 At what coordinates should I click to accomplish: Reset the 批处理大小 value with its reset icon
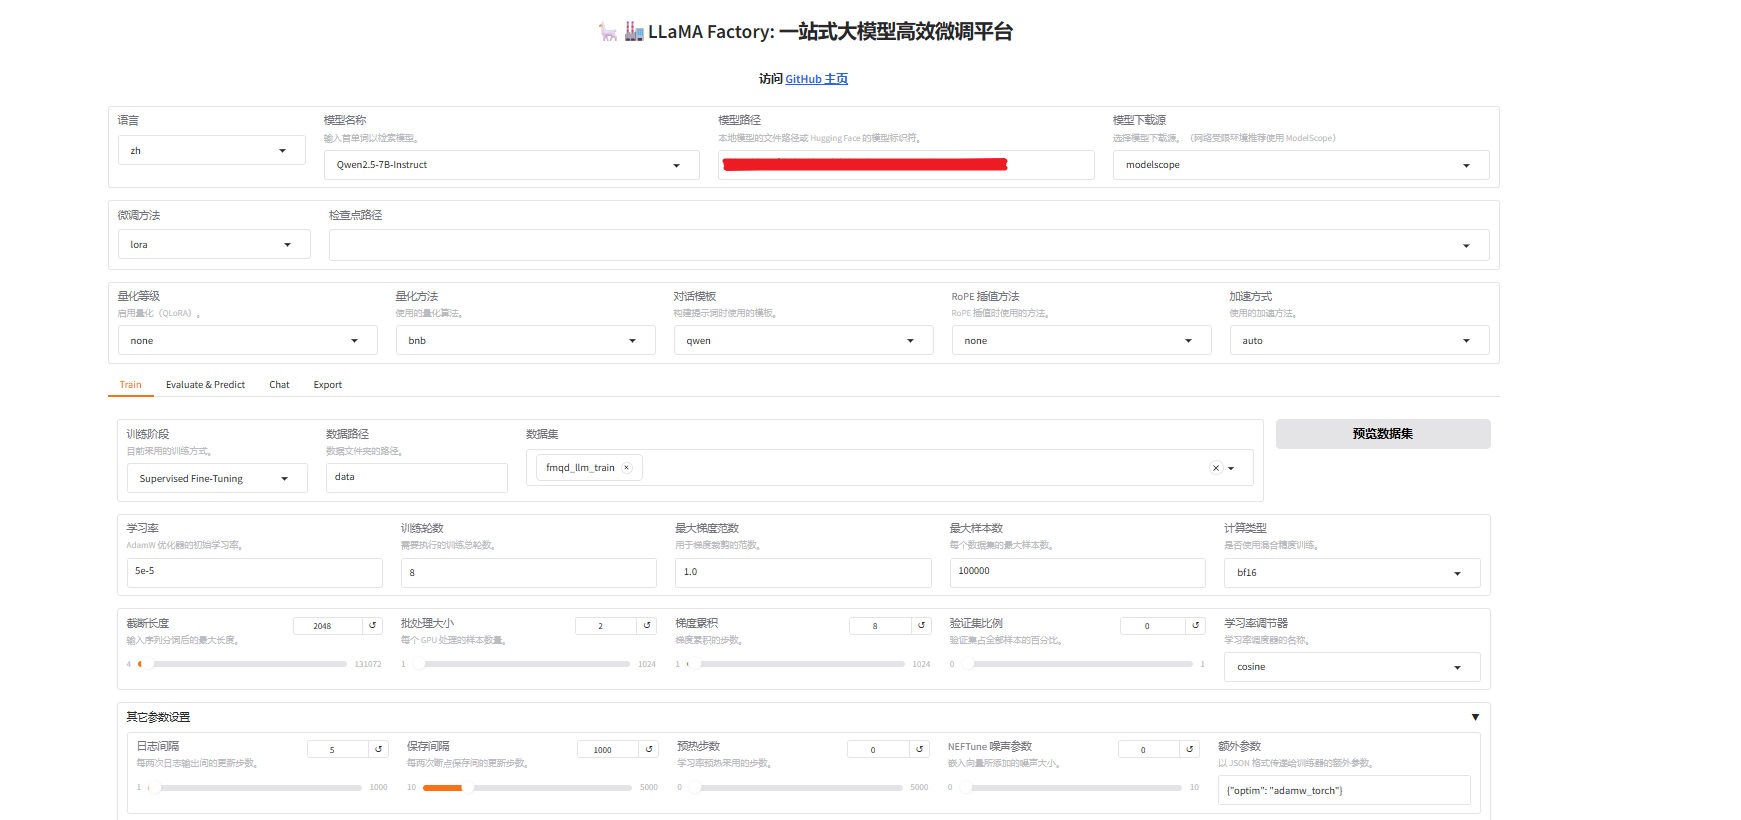tap(647, 626)
